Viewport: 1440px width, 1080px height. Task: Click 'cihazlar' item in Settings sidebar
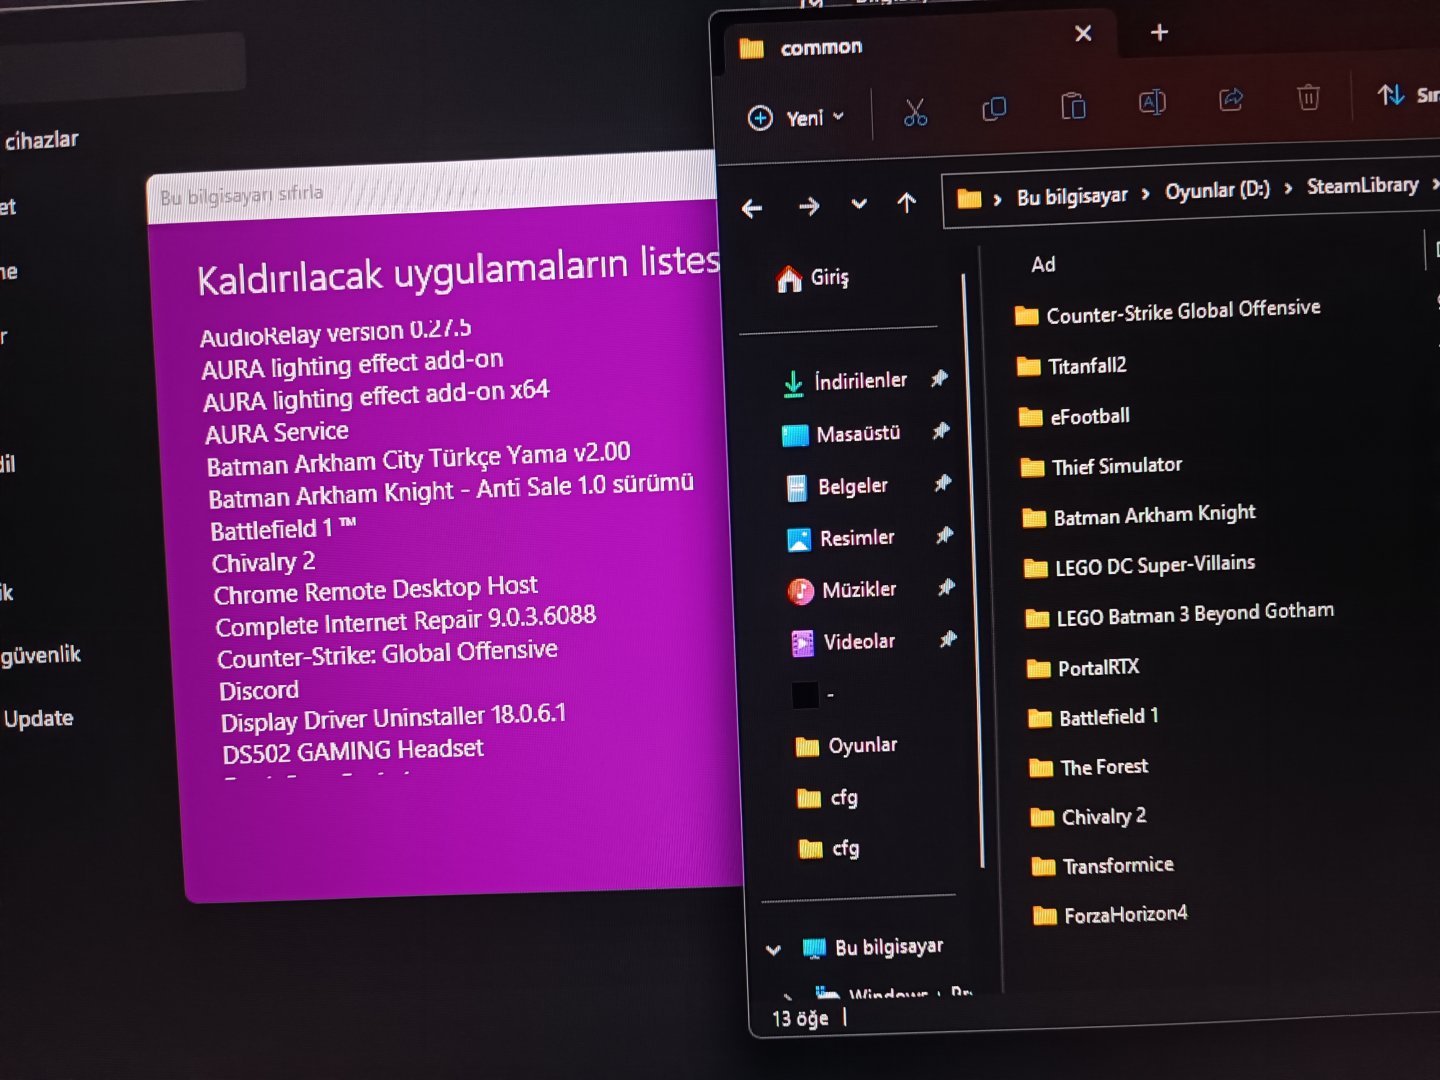pyautogui.click(x=41, y=140)
